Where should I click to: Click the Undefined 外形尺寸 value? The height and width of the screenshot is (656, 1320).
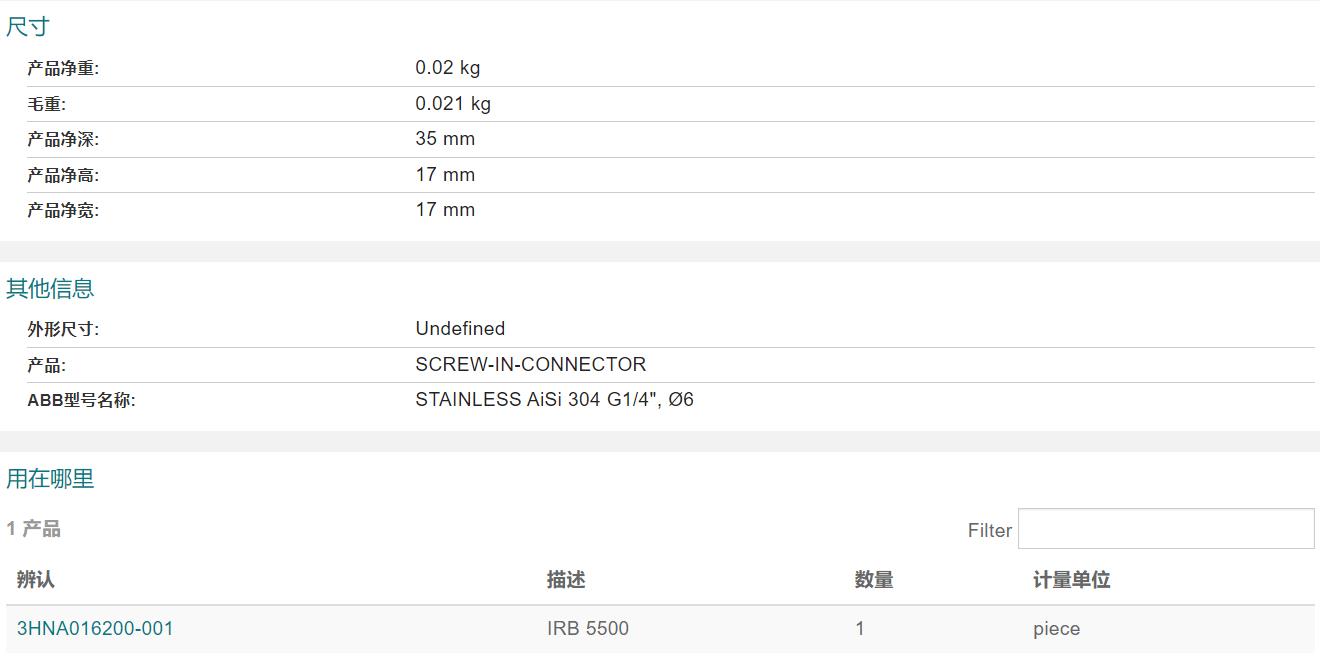[x=460, y=329]
